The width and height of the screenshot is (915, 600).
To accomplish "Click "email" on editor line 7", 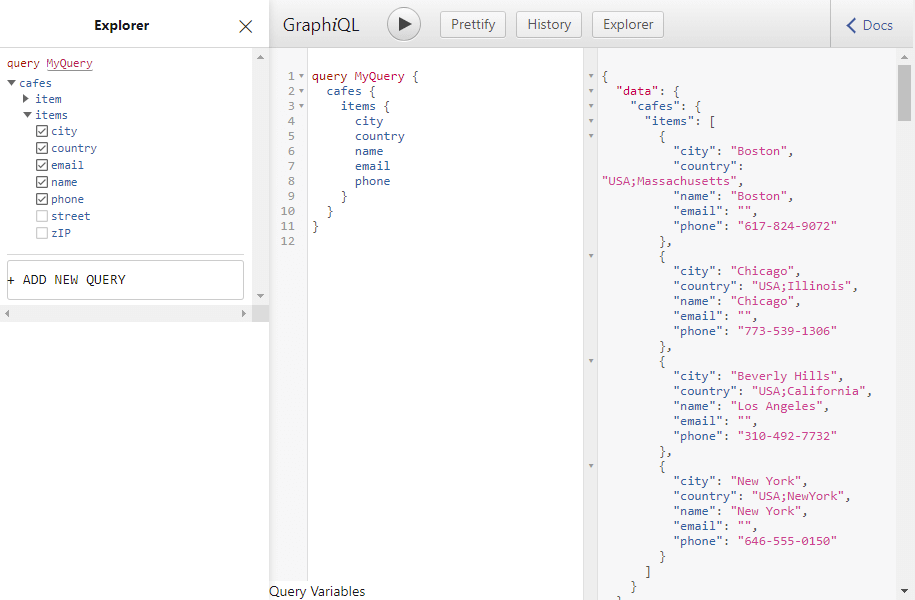I will pos(372,166).
